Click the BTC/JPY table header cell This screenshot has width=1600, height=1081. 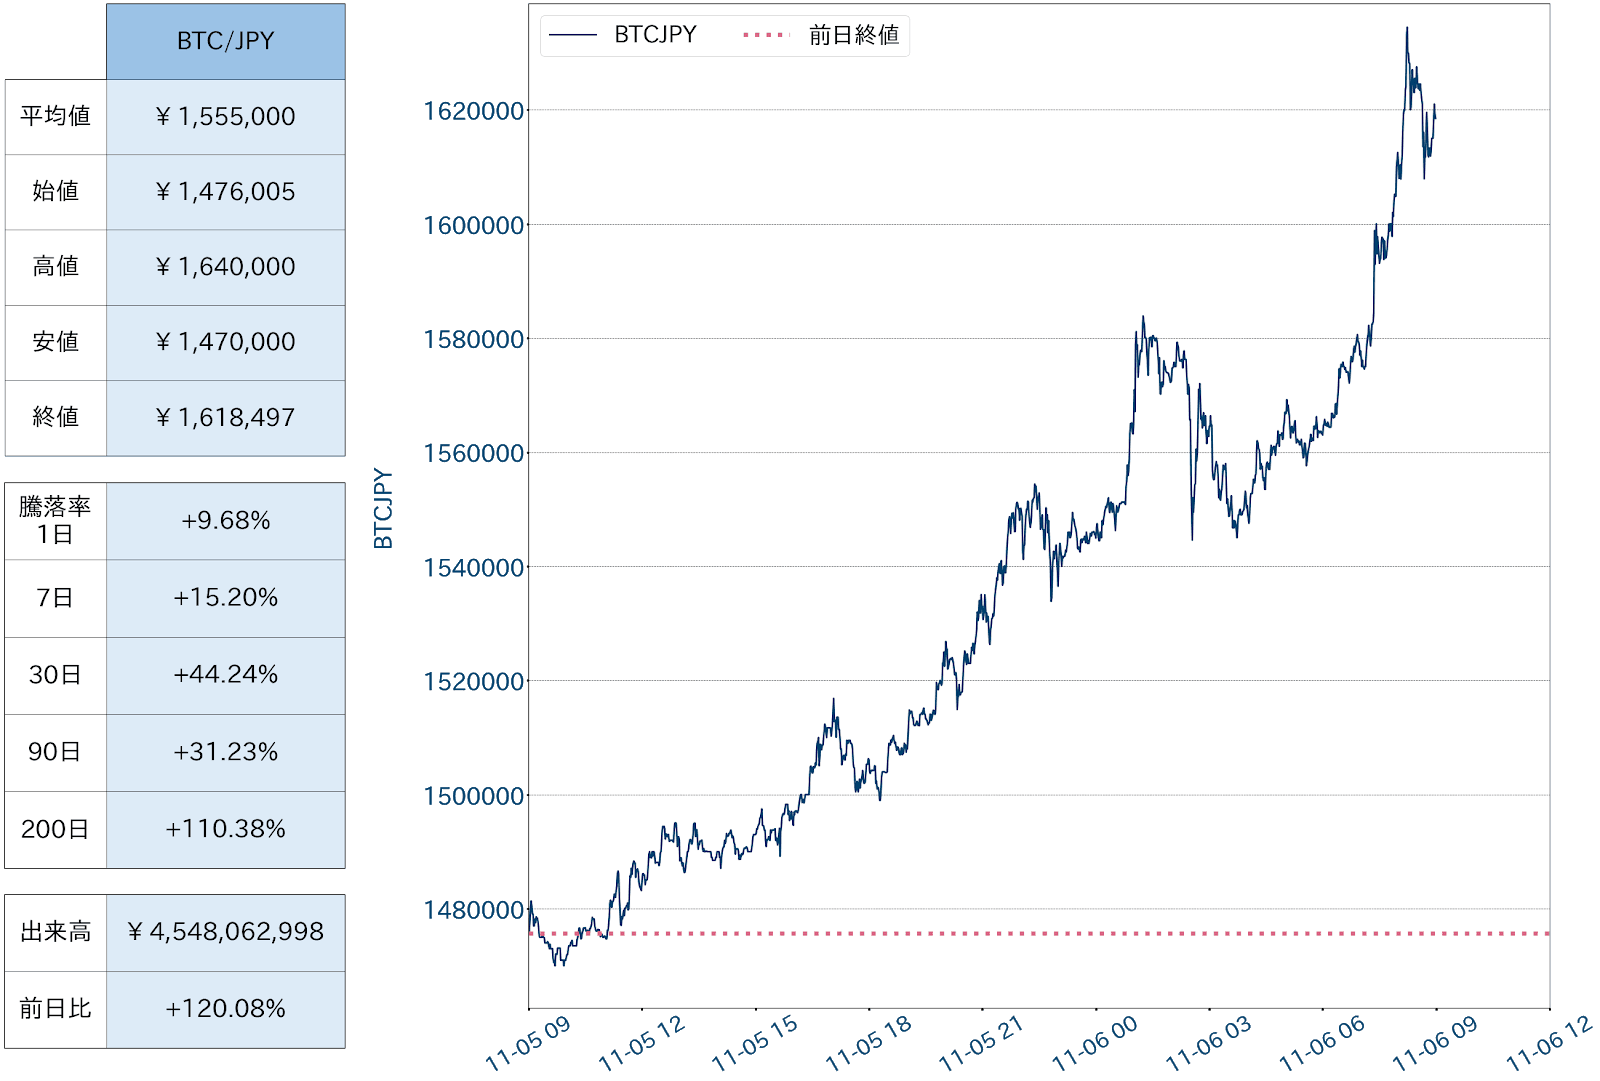pyautogui.click(x=225, y=41)
